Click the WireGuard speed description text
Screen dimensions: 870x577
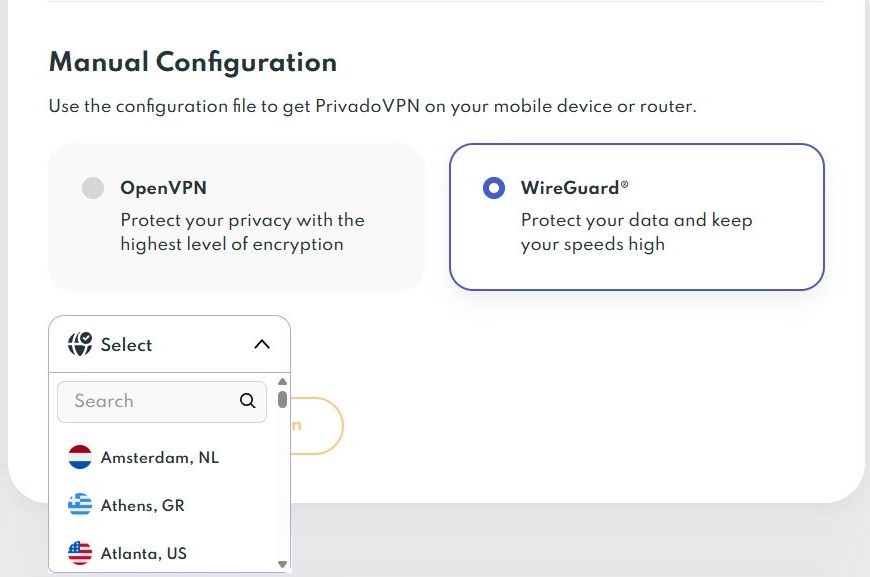coord(636,232)
